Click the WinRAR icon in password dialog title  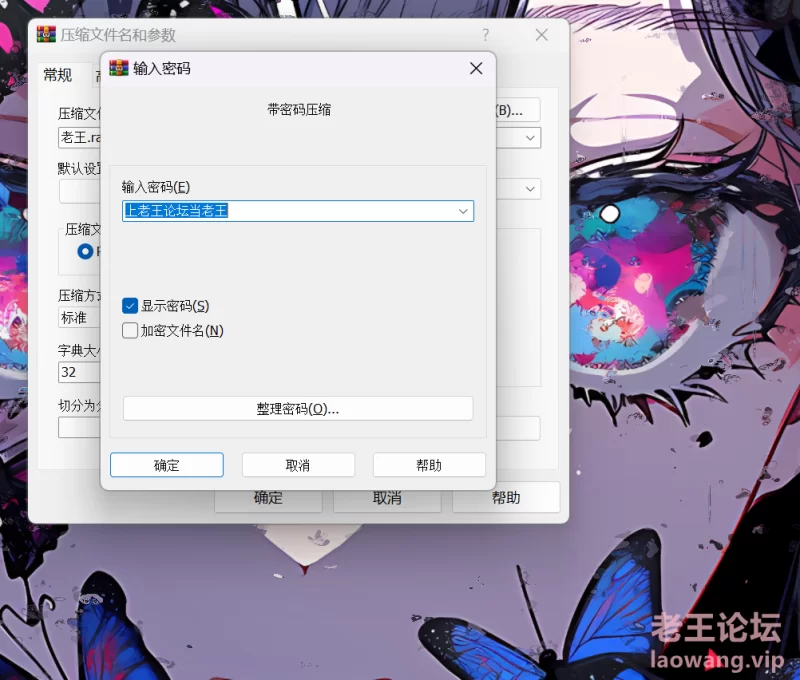click(119, 68)
